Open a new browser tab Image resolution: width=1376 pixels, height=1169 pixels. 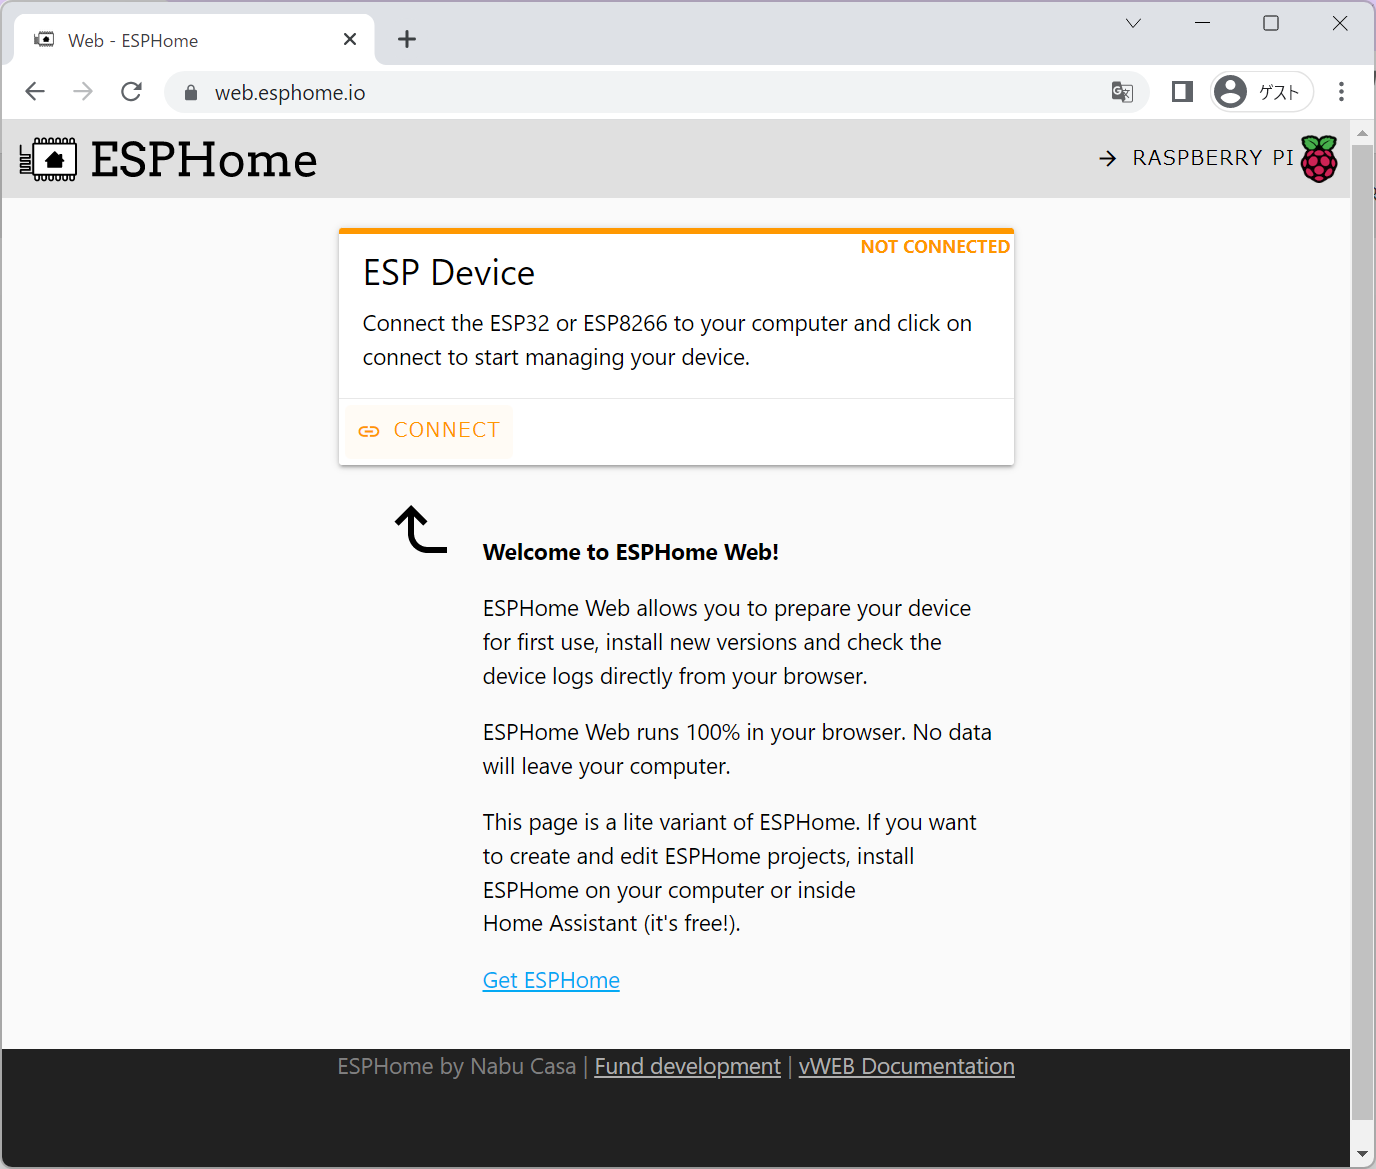click(406, 39)
